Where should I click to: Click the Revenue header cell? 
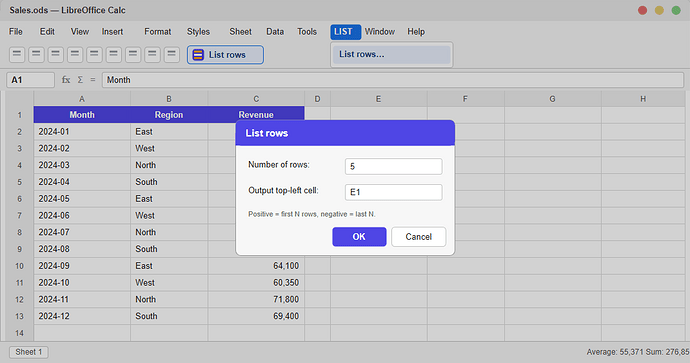click(x=256, y=115)
